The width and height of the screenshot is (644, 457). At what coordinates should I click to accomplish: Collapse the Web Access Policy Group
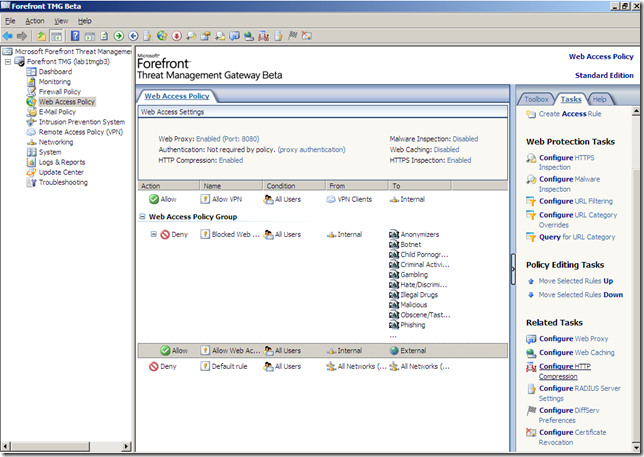point(142,216)
